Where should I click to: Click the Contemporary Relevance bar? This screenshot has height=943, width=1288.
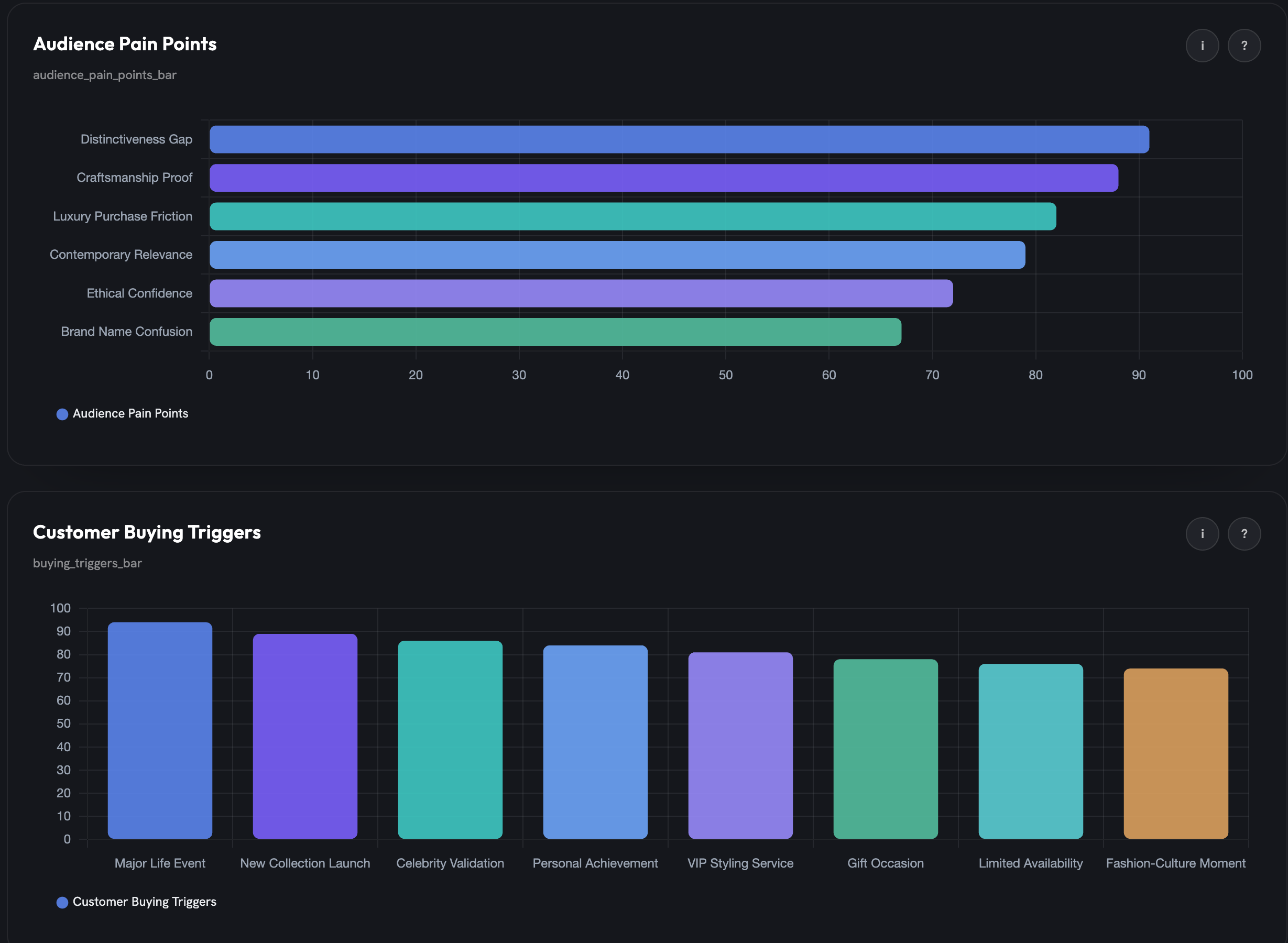point(617,255)
